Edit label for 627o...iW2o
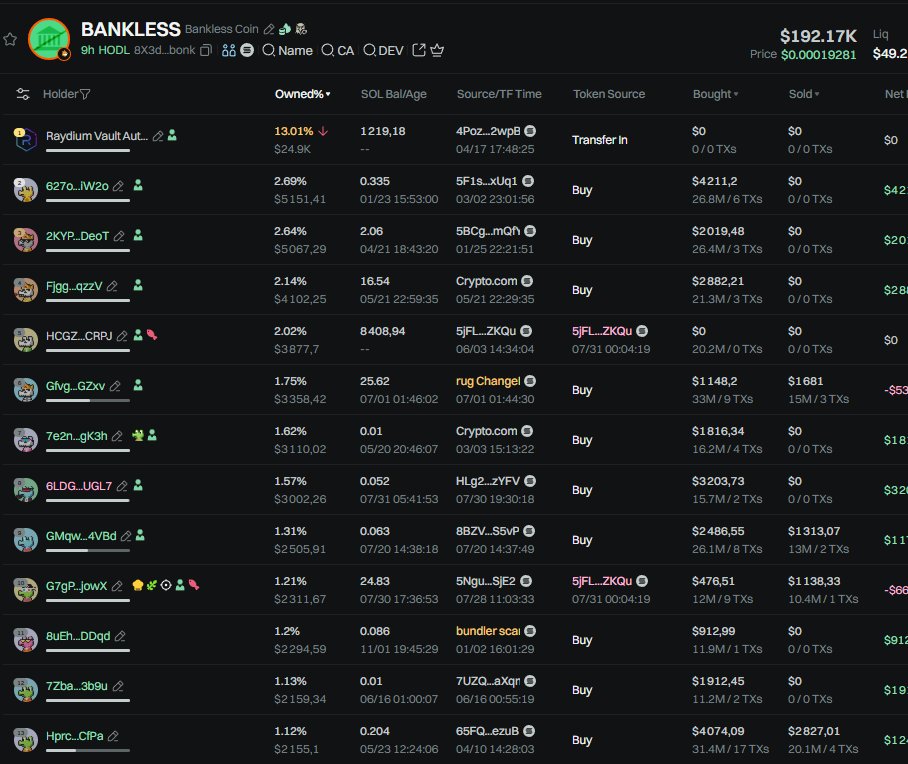The image size is (908, 764). tap(118, 186)
